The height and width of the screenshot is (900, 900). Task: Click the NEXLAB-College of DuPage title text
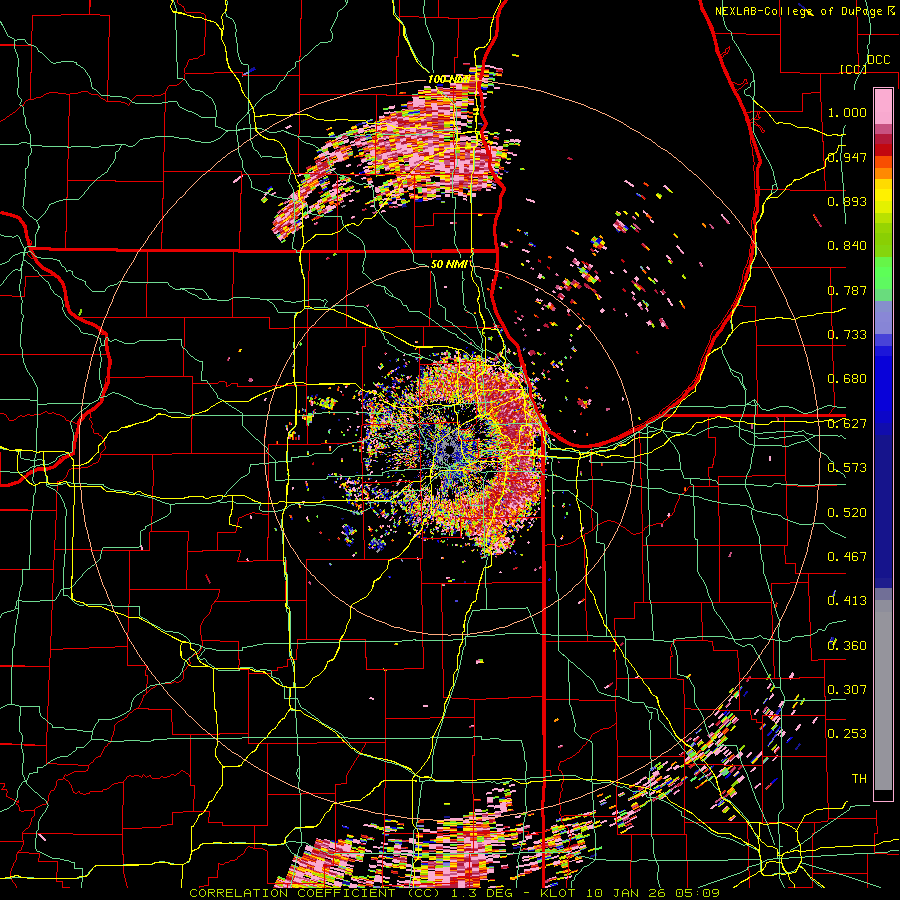[x=799, y=11]
